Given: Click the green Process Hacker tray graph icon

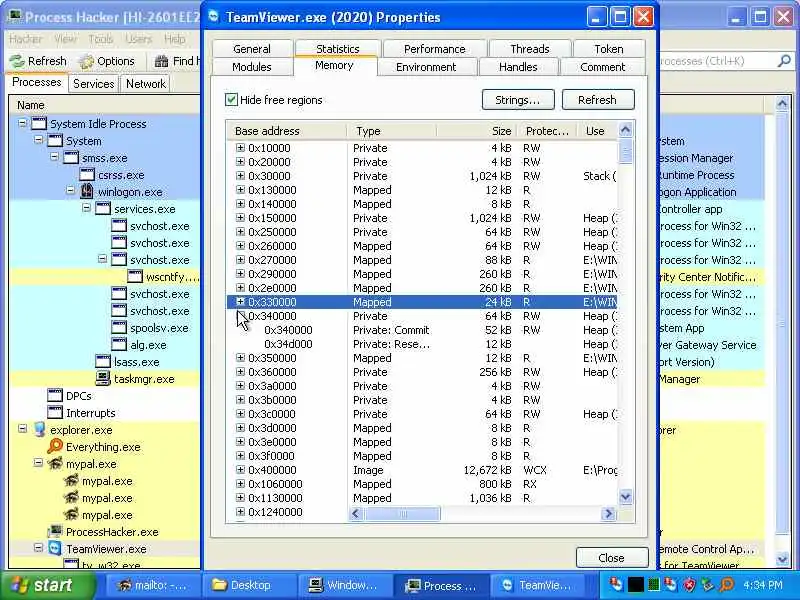Looking at the screenshot, I should click(x=654, y=585).
